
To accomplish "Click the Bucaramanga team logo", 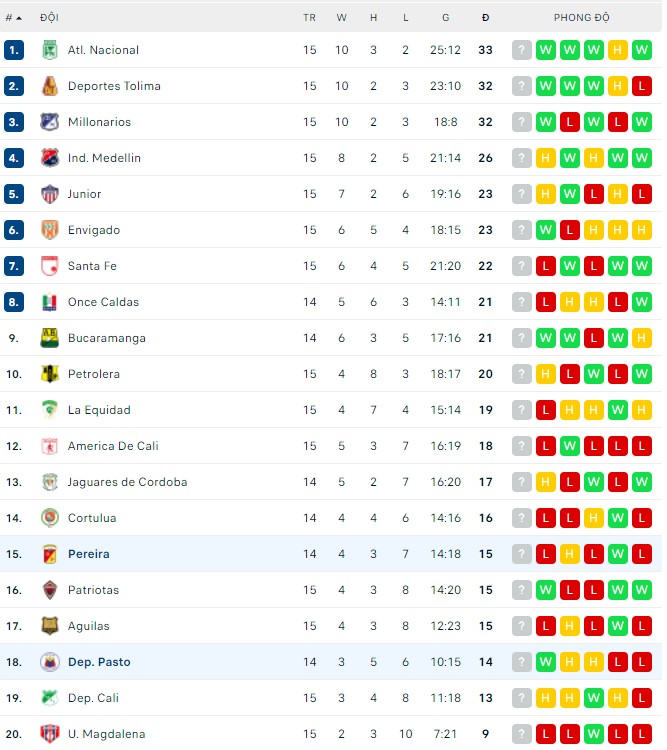I will coord(49,338).
